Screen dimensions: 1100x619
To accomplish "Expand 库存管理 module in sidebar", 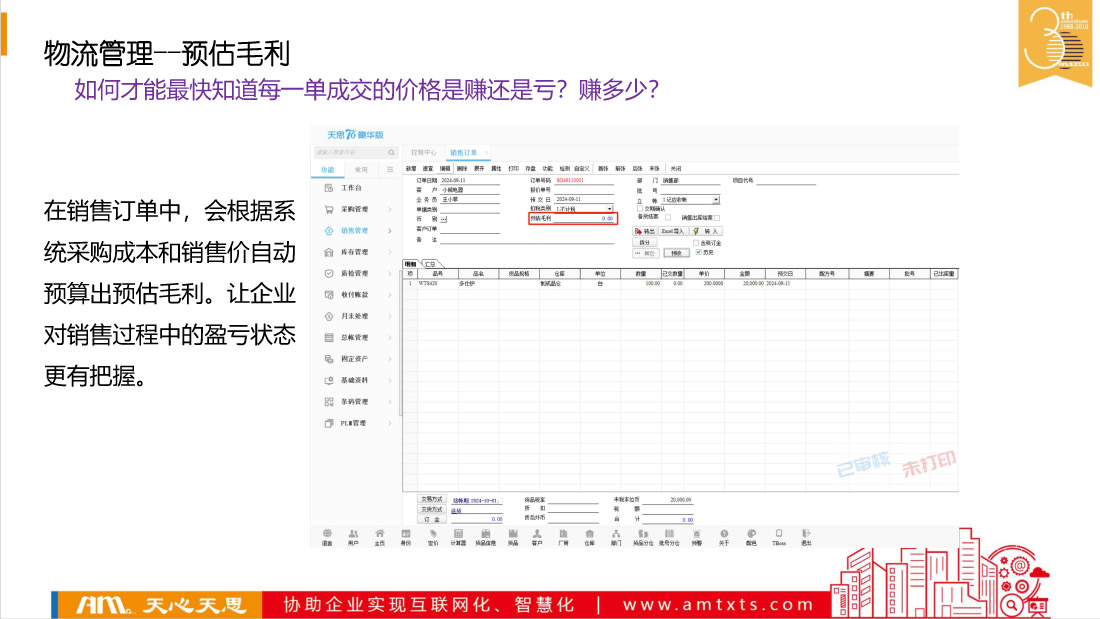I will pyautogui.click(x=354, y=252).
